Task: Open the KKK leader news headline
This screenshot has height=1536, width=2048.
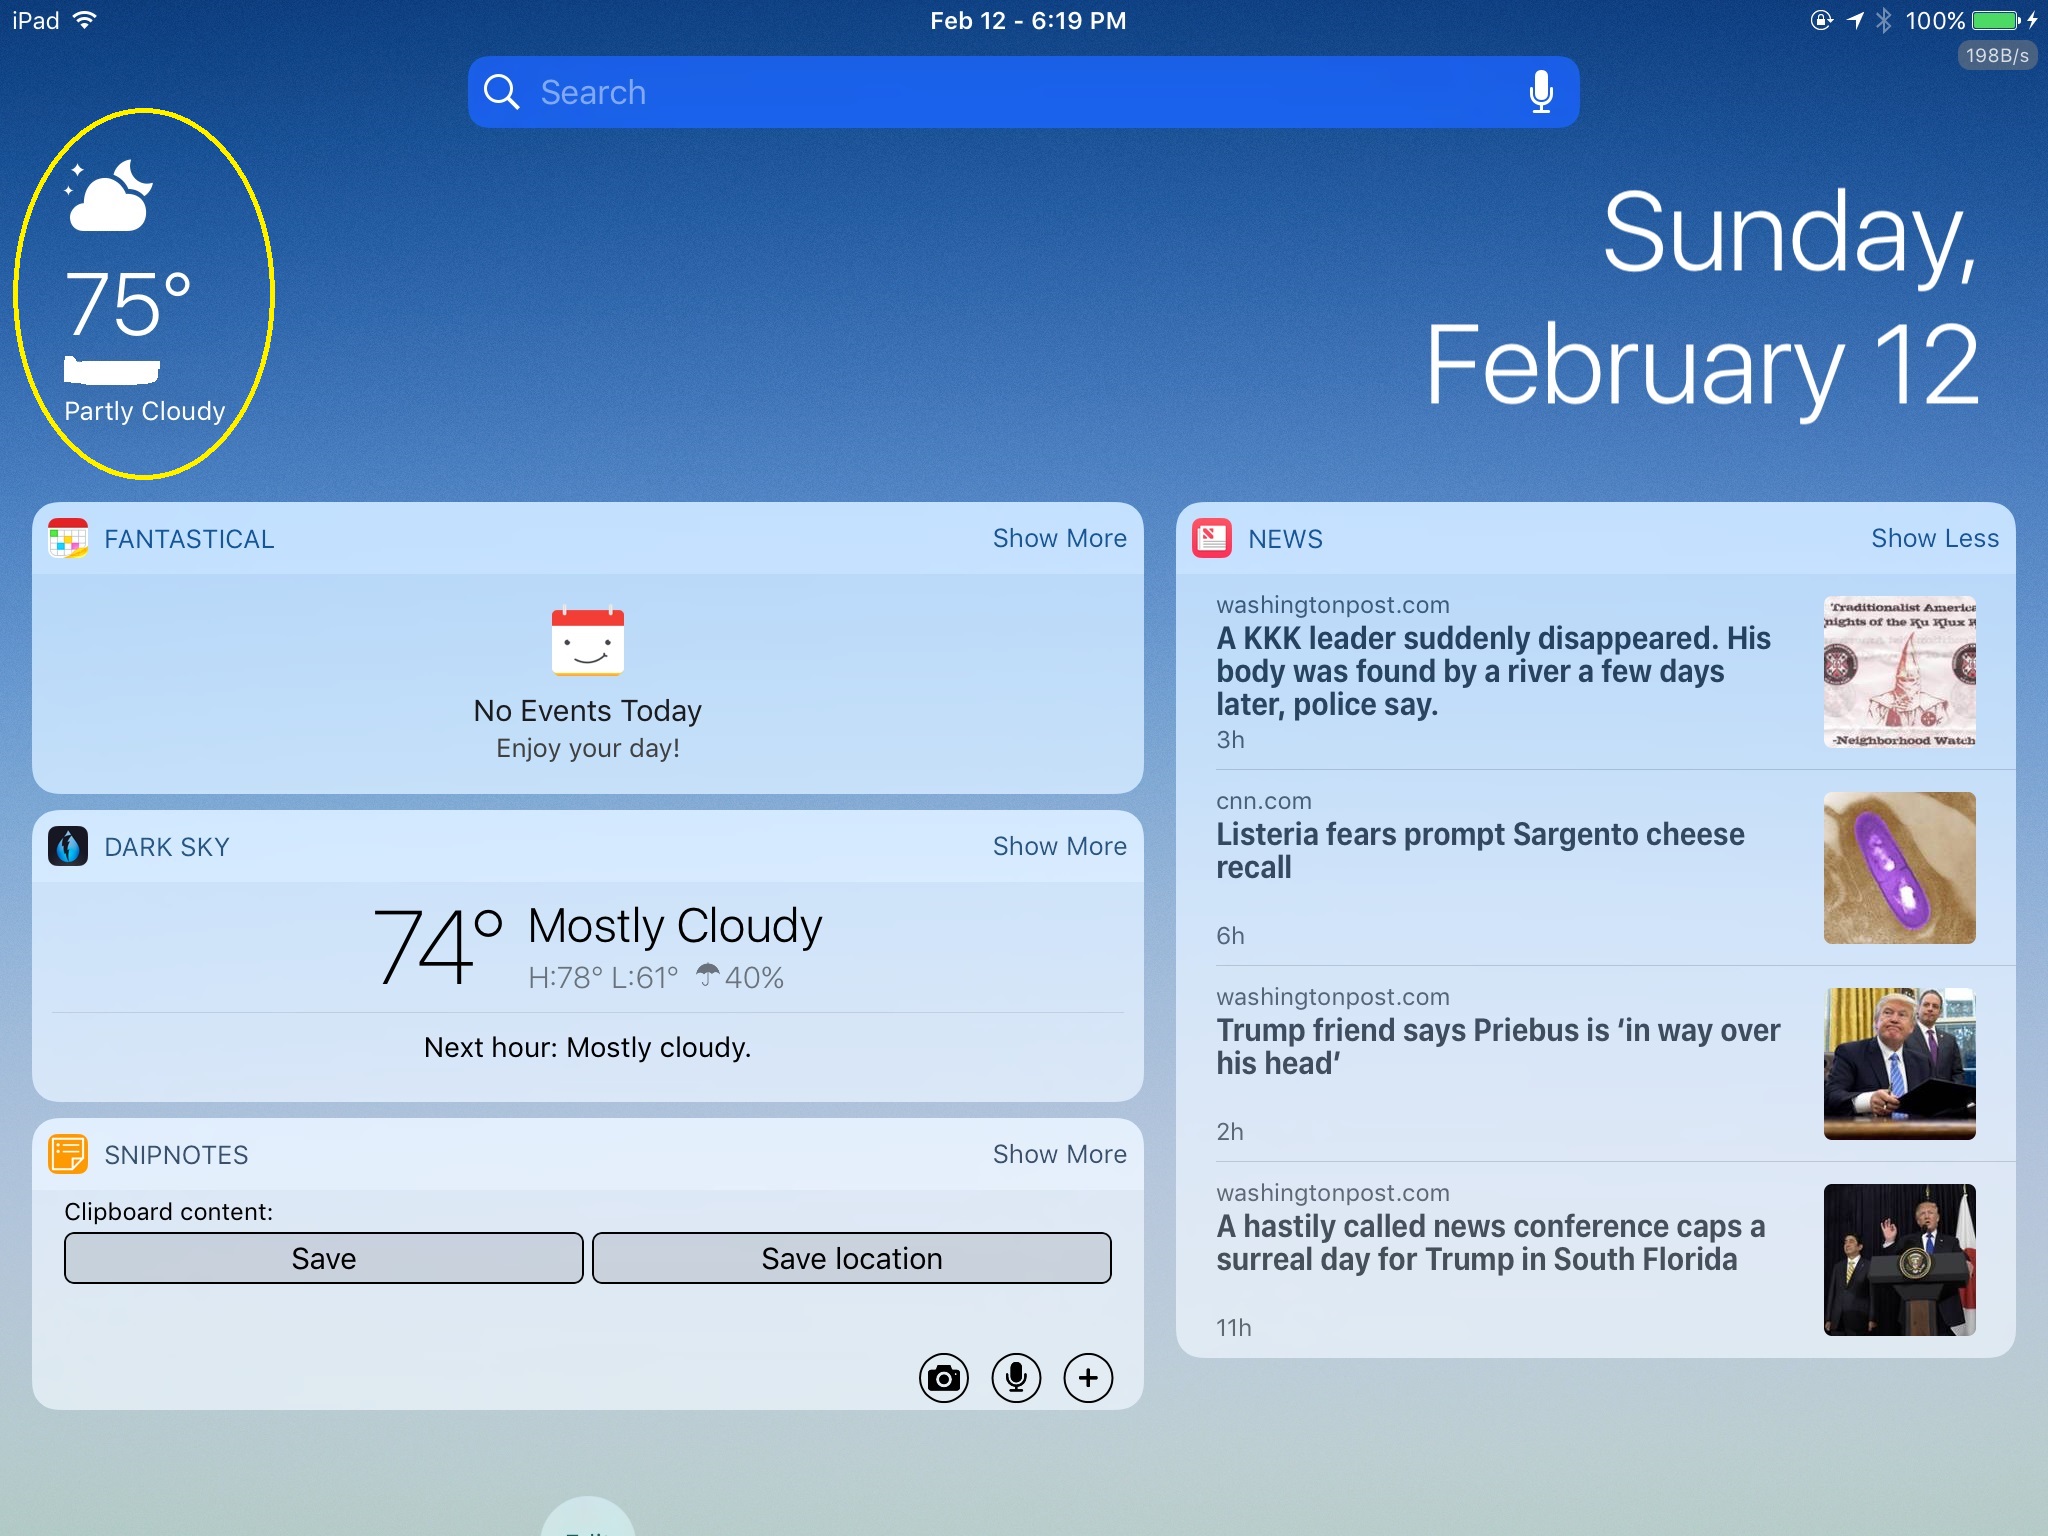Action: click(x=1493, y=671)
